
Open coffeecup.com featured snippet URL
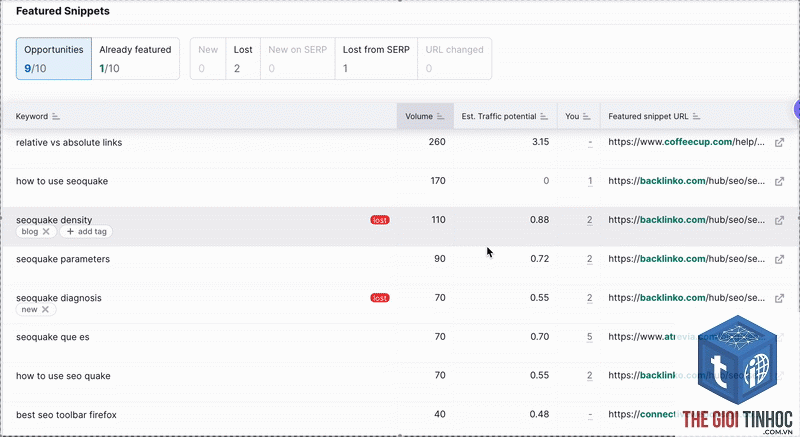tap(686, 142)
